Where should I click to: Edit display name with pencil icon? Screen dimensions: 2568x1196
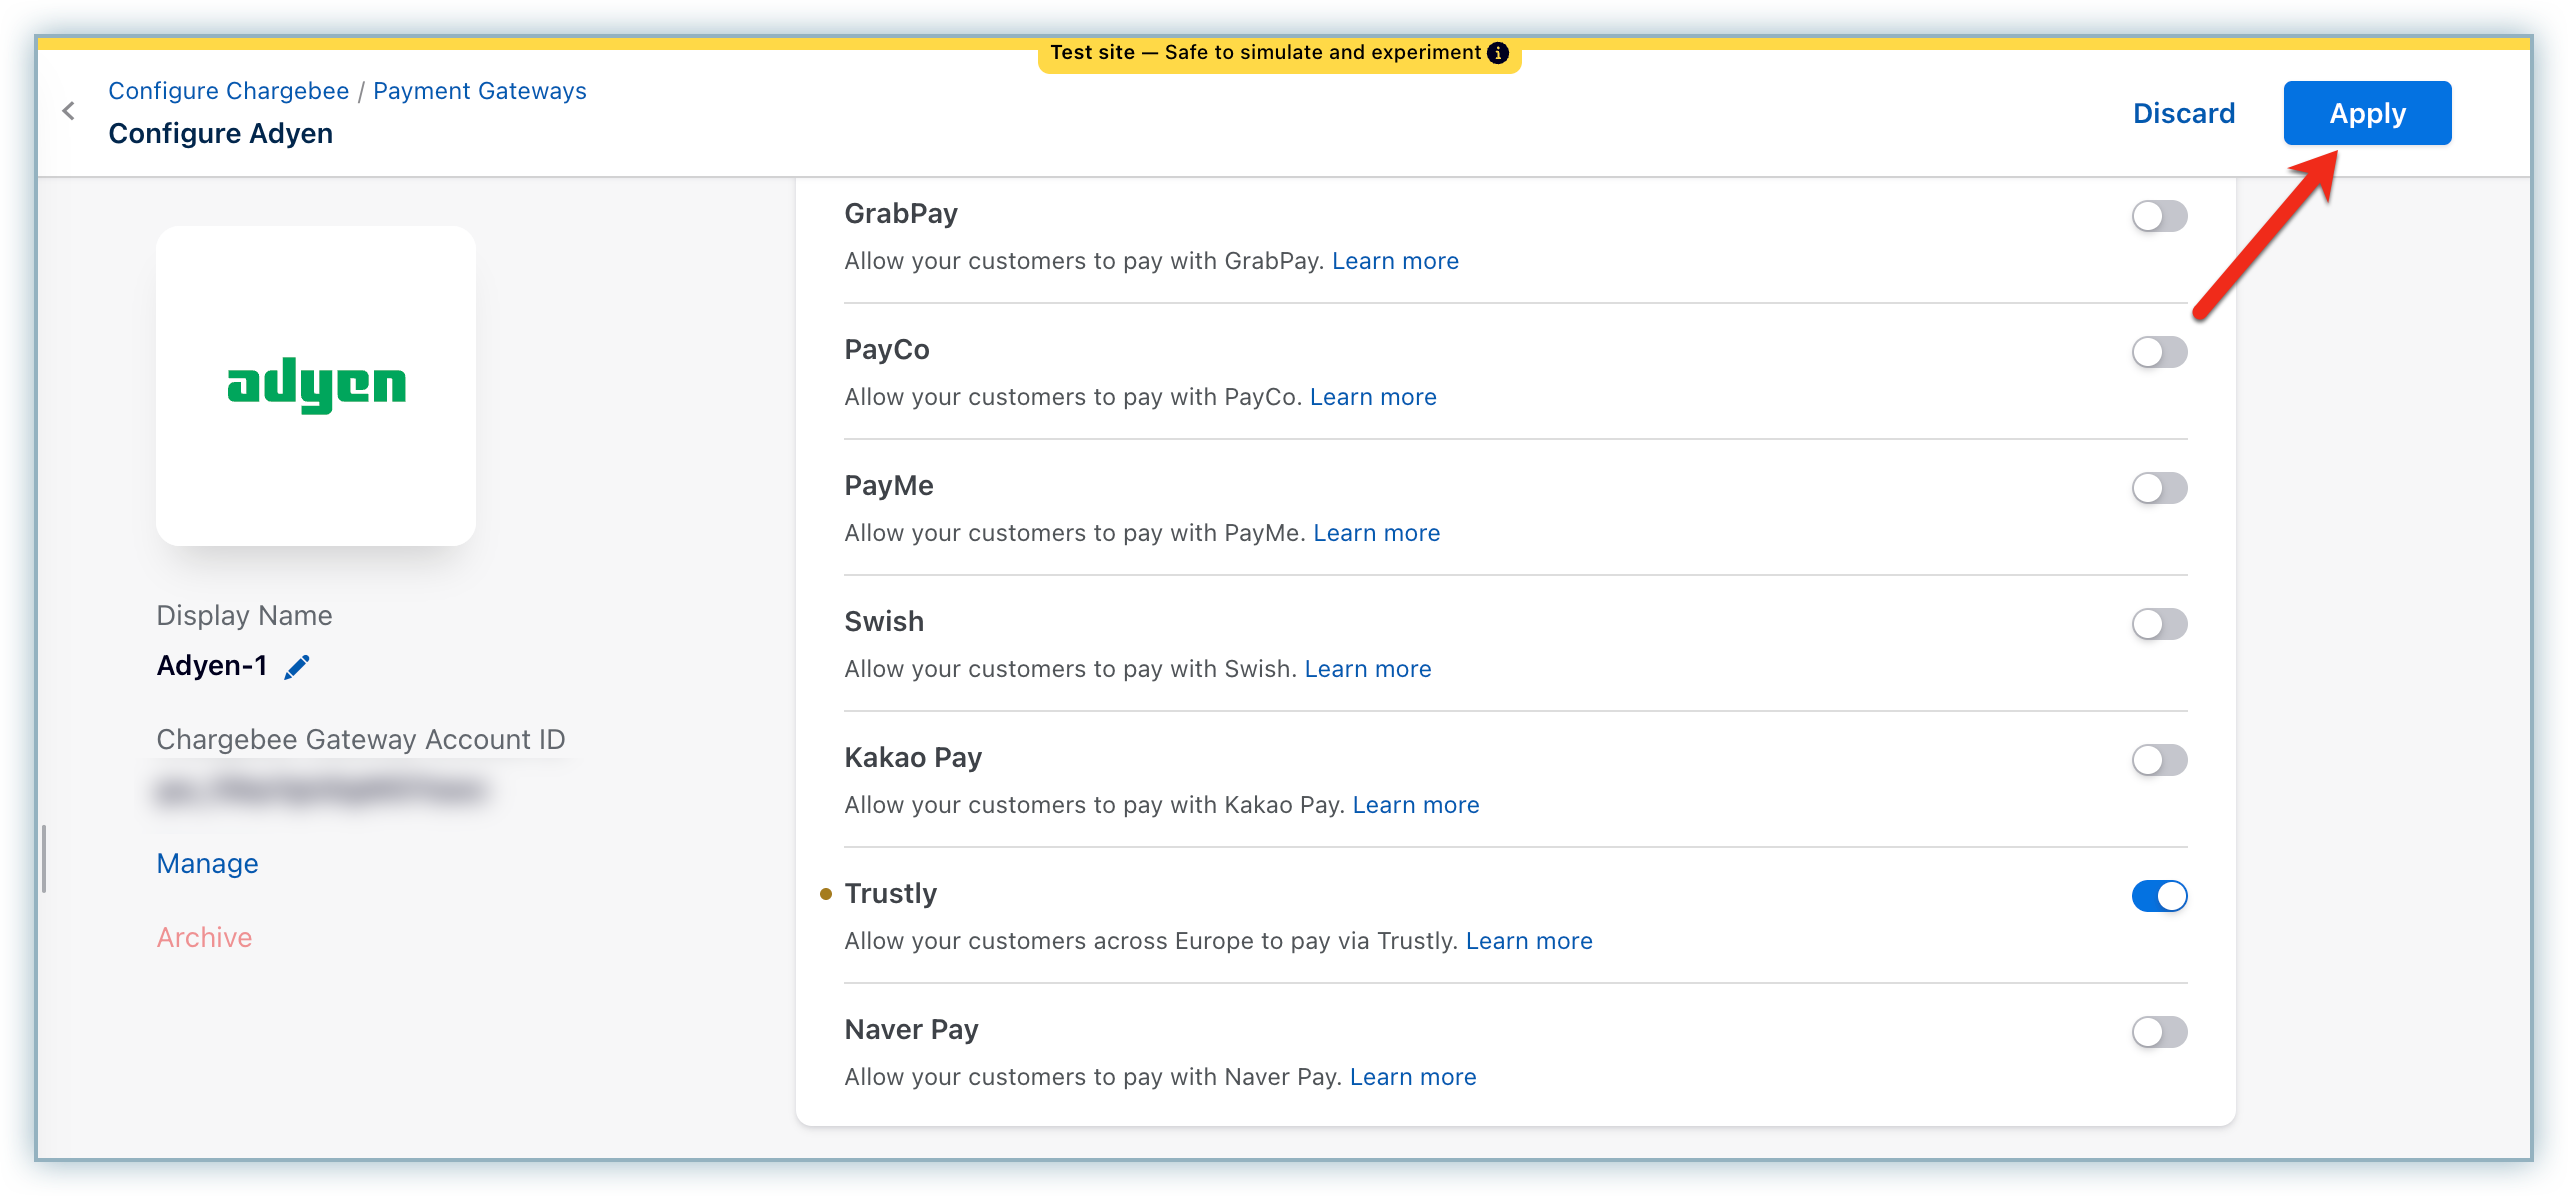click(x=297, y=667)
